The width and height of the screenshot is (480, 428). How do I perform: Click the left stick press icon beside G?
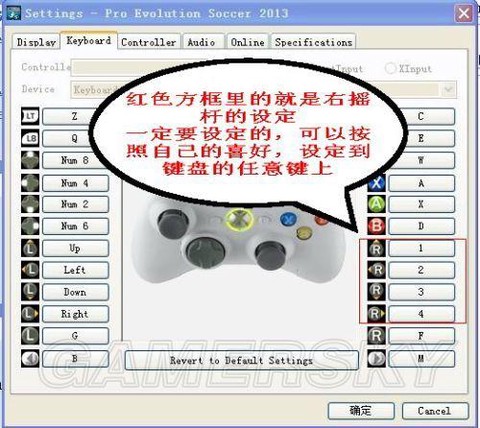click(x=30, y=336)
